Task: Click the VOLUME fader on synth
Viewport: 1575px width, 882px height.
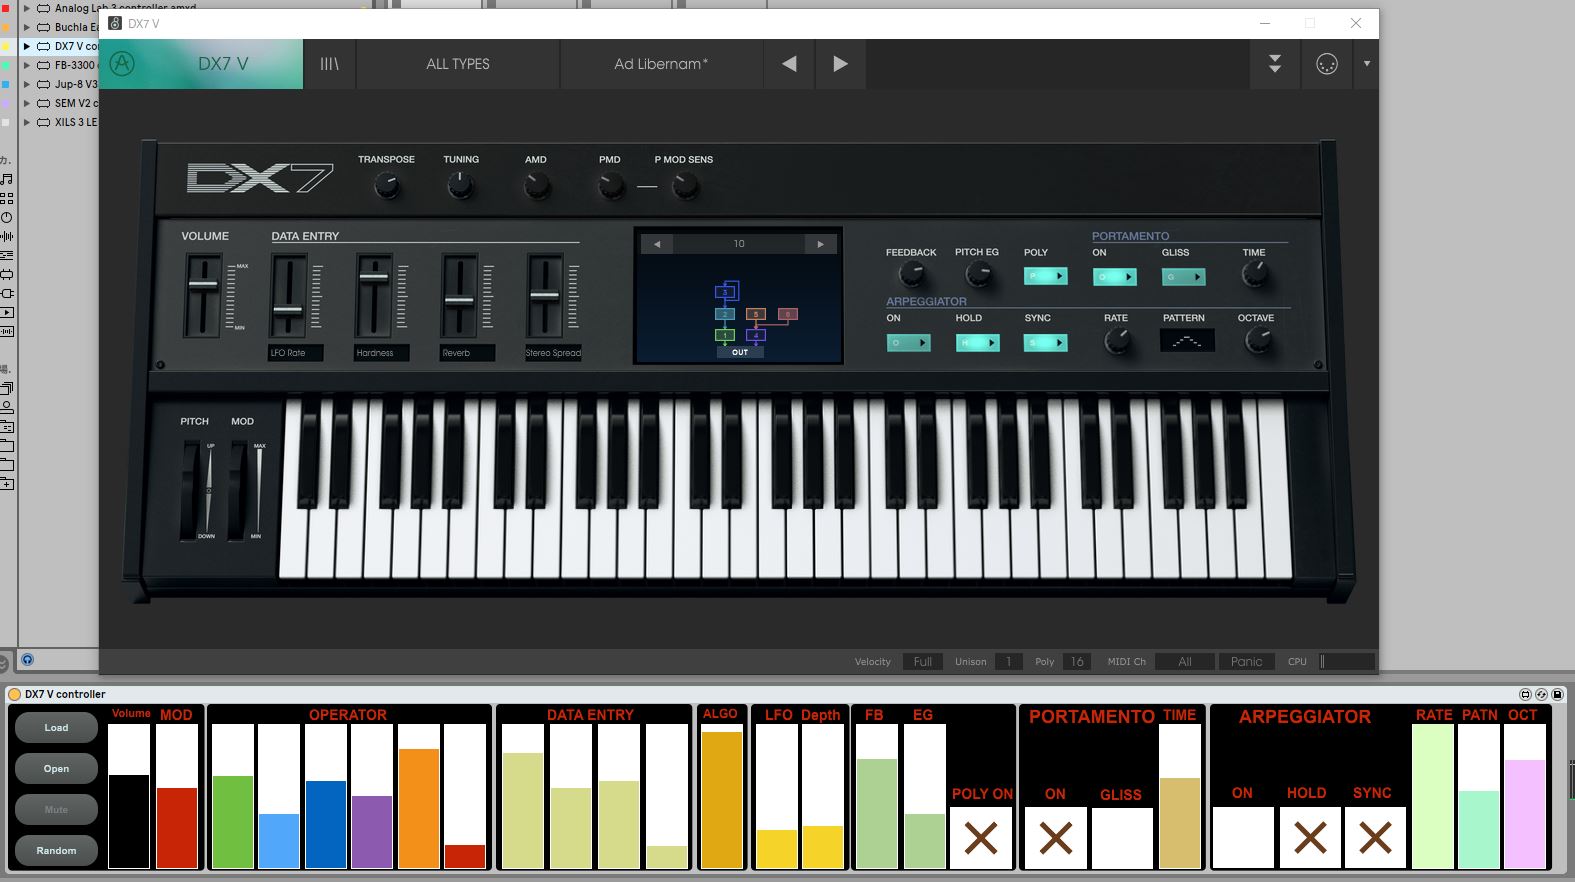Action: pyautogui.click(x=203, y=285)
